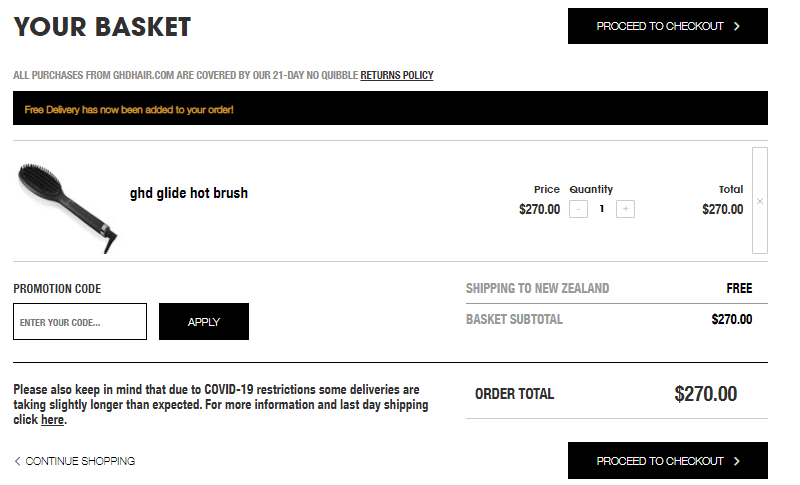Follow the "here" COVID-19 shipping link
800x485 pixels.
[x=52, y=420]
